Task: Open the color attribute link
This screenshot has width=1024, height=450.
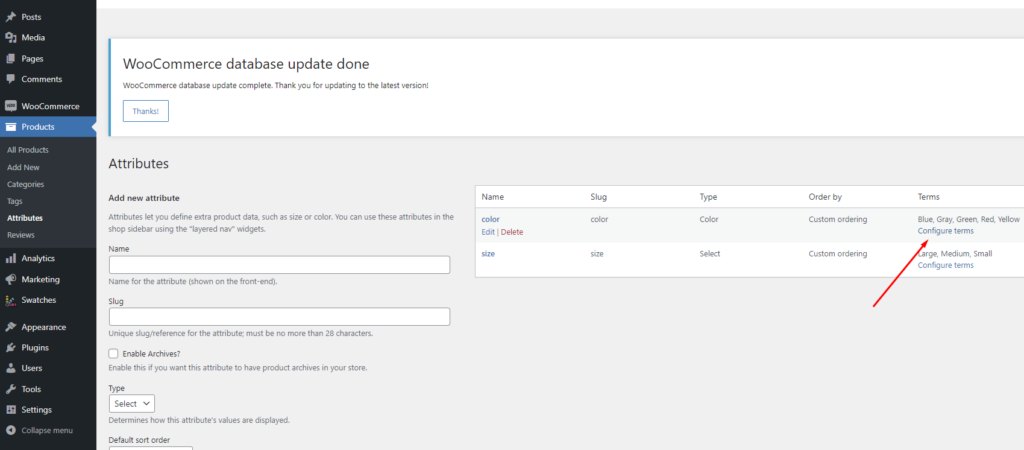Action: [490, 219]
